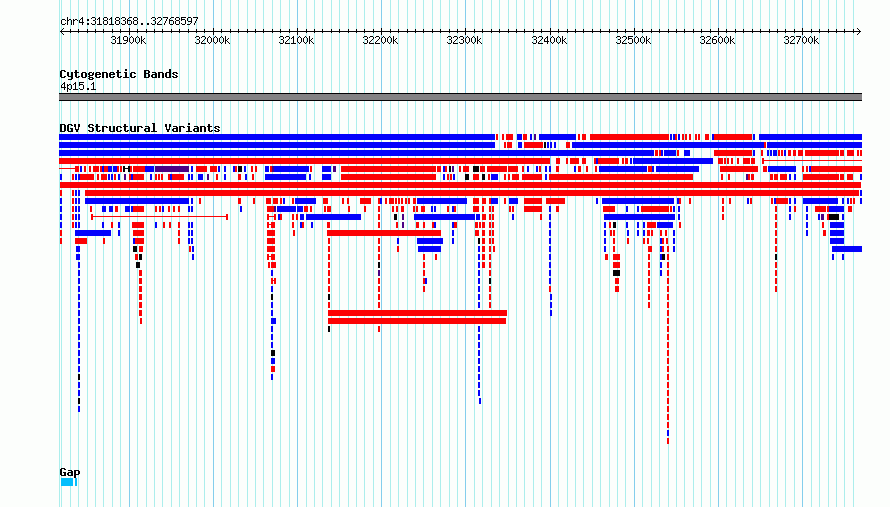Click the chr4:31818368..32768597 region label
The height and width of the screenshot is (507, 890).
click(x=129, y=22)
